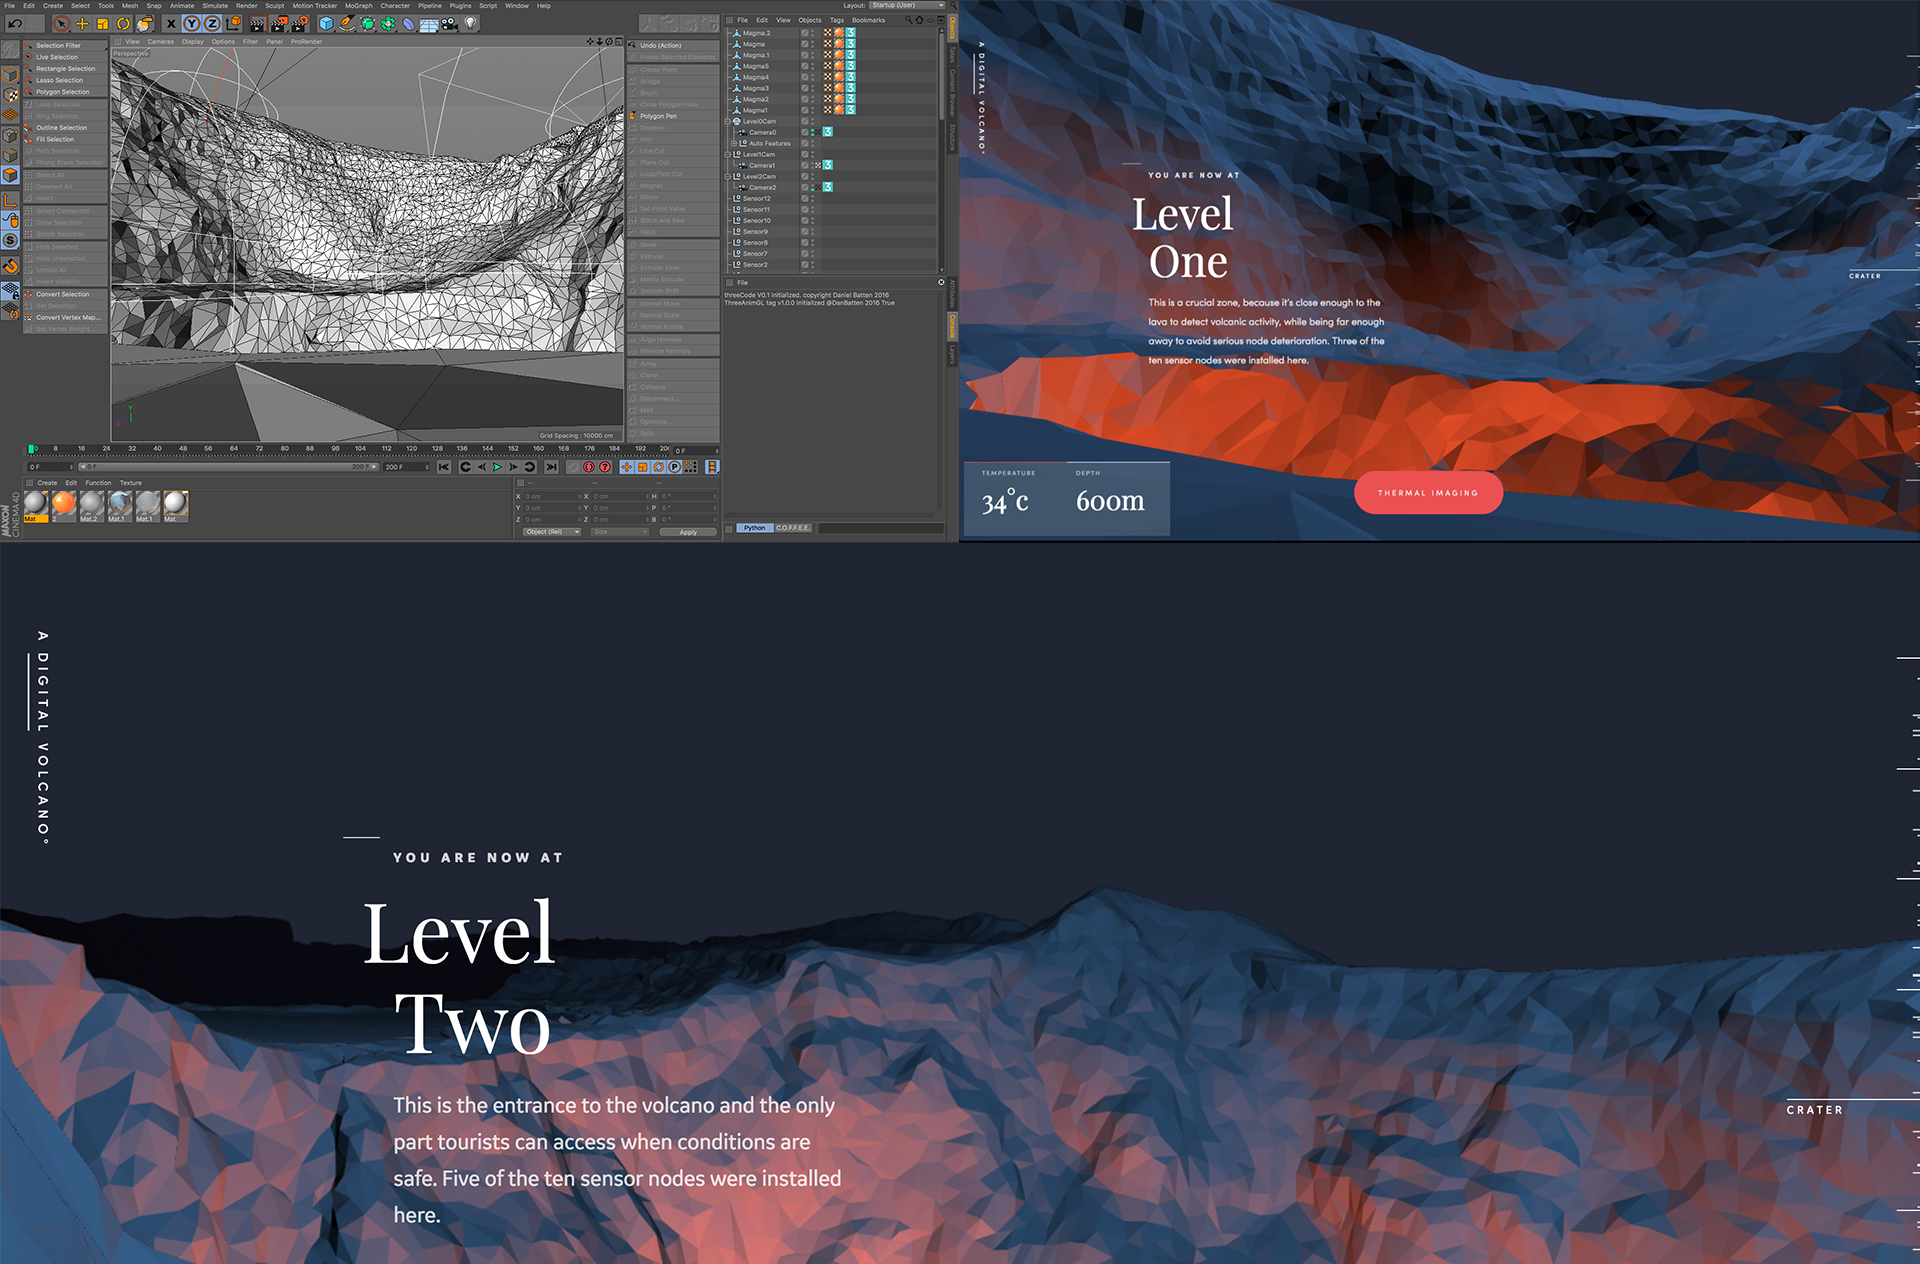
Task: Toggle Z axis lock
Action: point(212,24)
